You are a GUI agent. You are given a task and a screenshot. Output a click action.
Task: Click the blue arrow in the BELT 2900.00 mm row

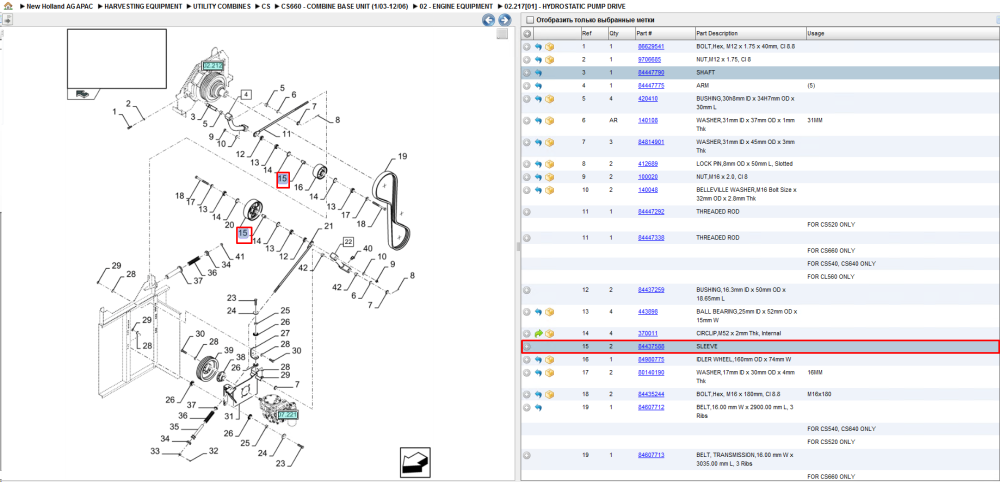[538, 407]
